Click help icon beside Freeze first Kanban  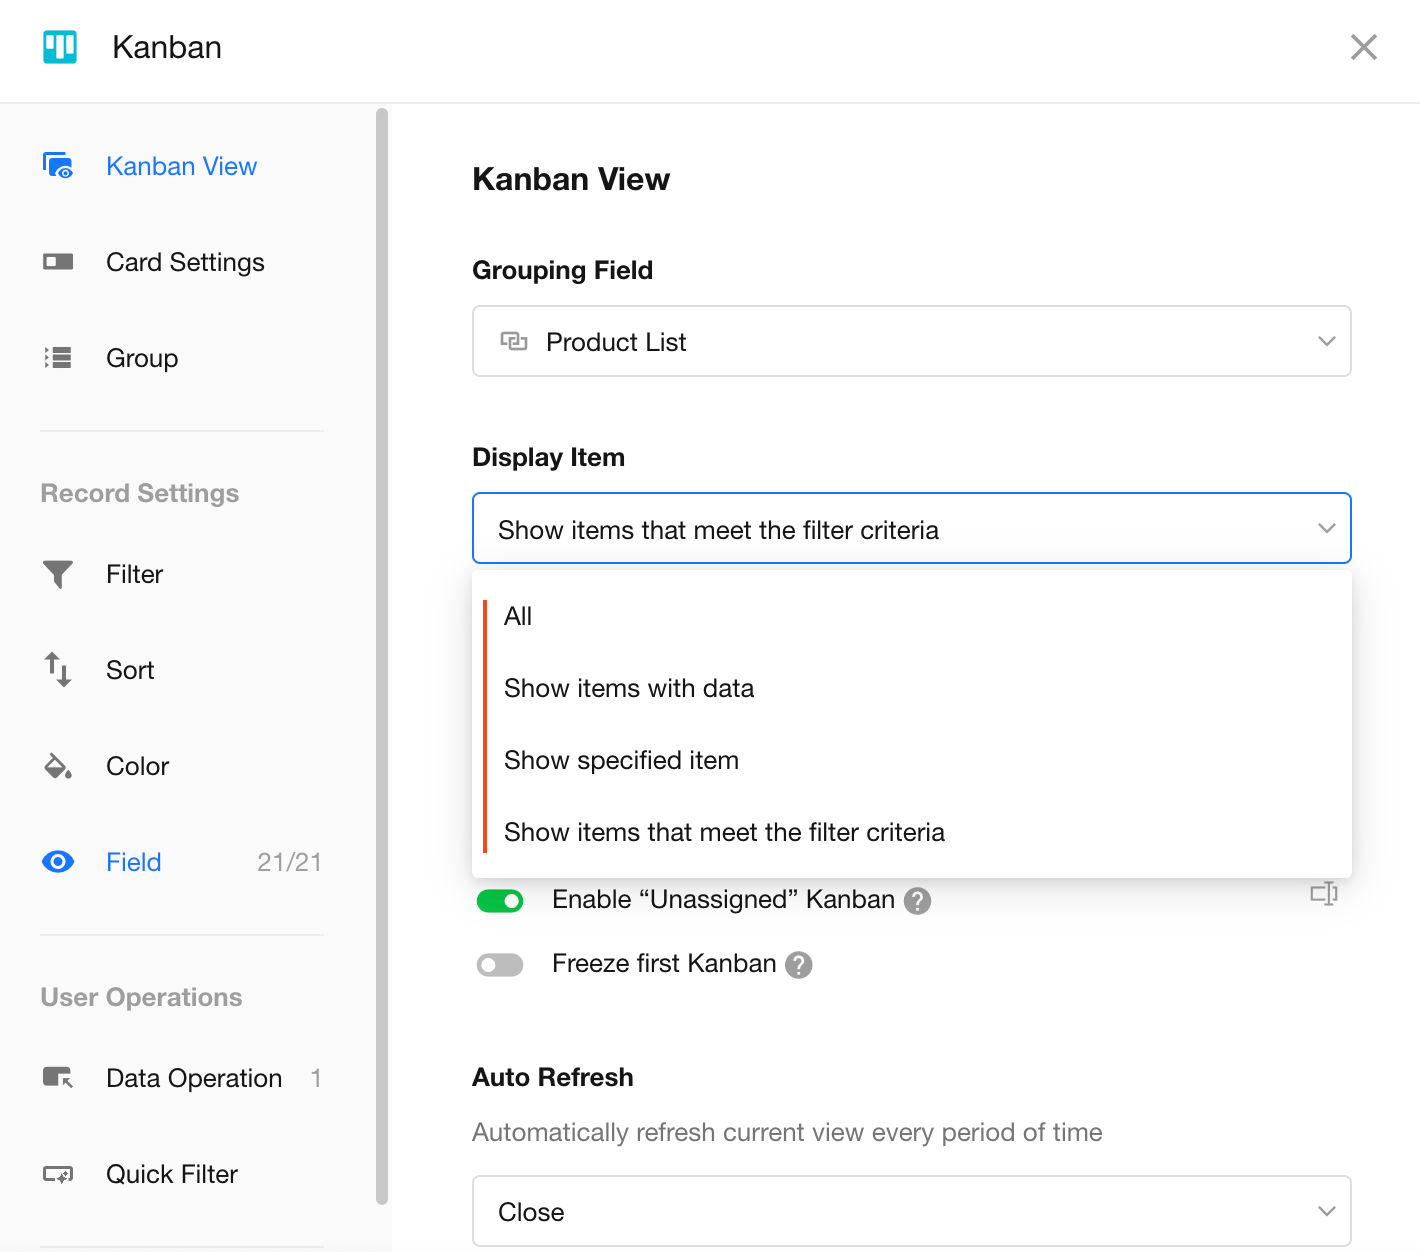[x=798, y=965]
